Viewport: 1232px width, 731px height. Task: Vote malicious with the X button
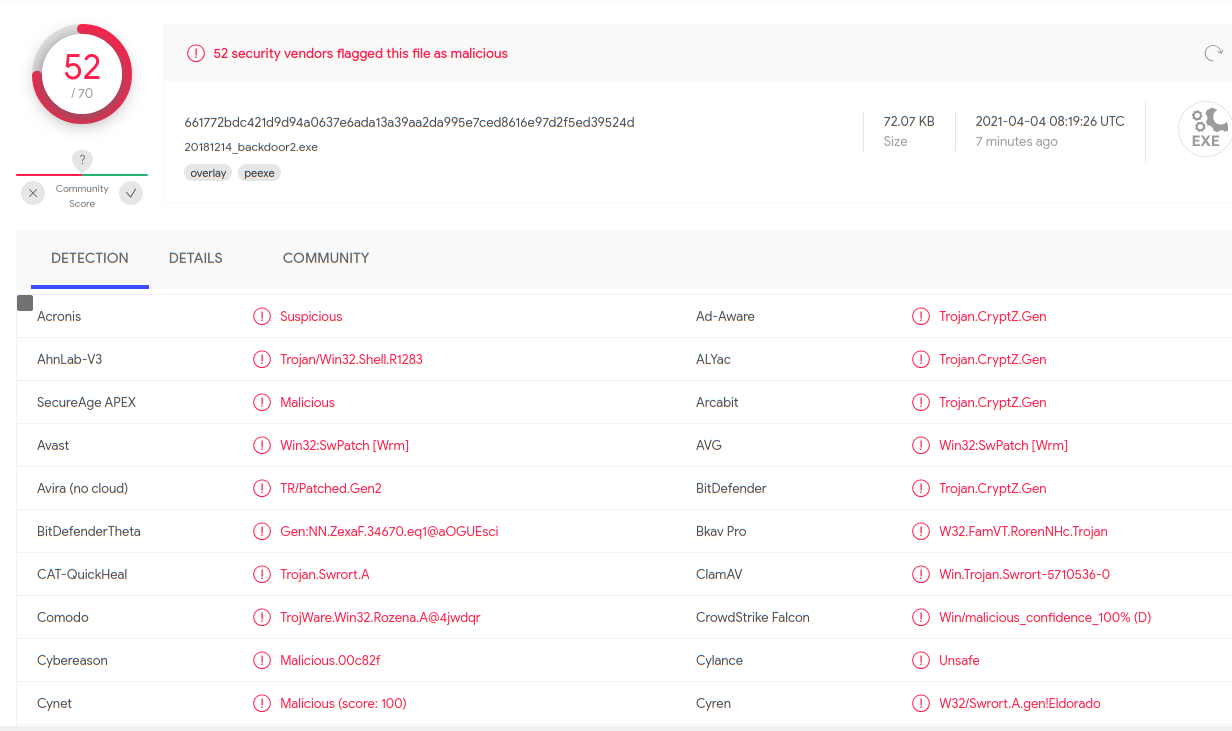(x=33, y=193)
